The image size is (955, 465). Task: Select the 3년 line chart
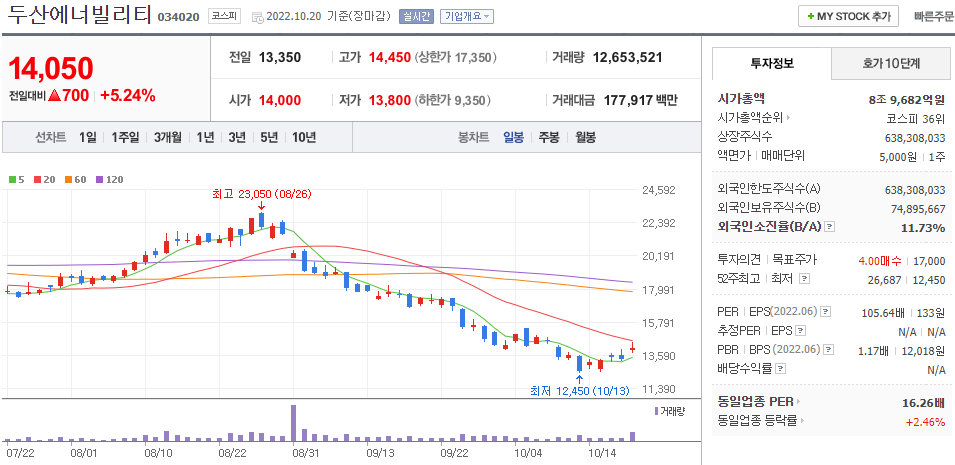point(237,137)
